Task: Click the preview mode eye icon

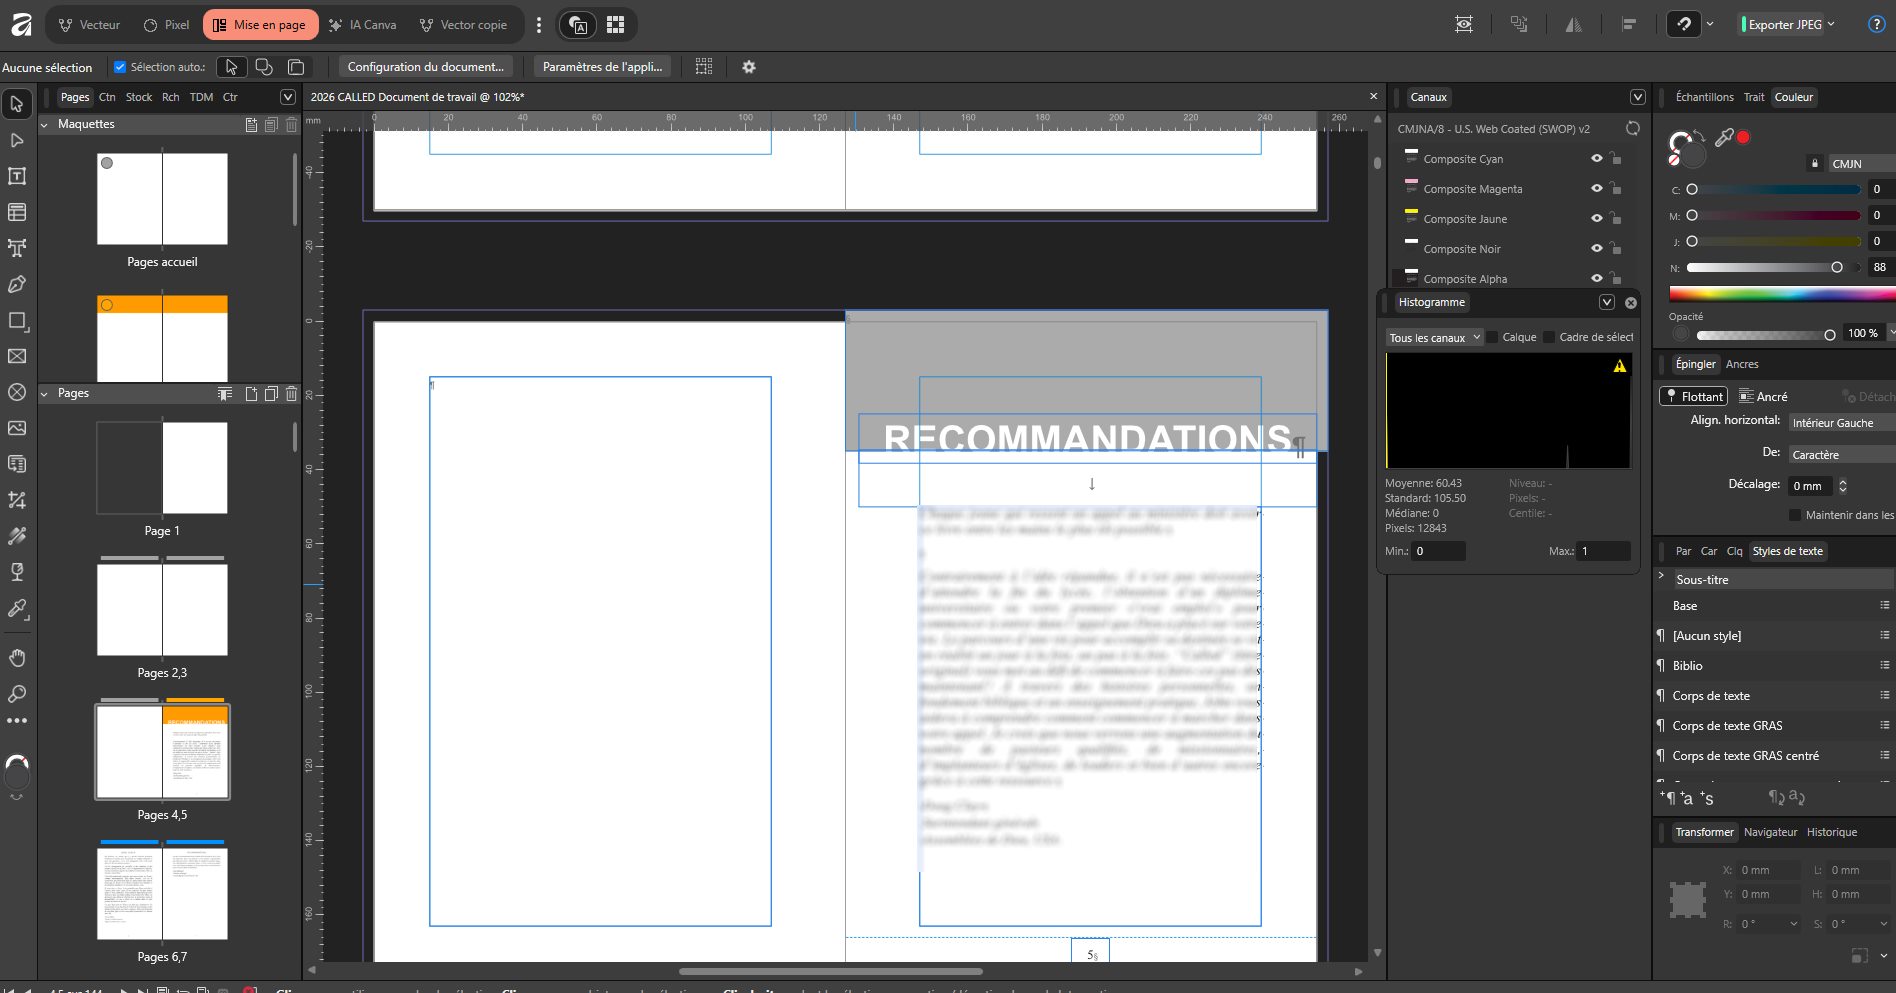Action: [x=1464, y=24]
